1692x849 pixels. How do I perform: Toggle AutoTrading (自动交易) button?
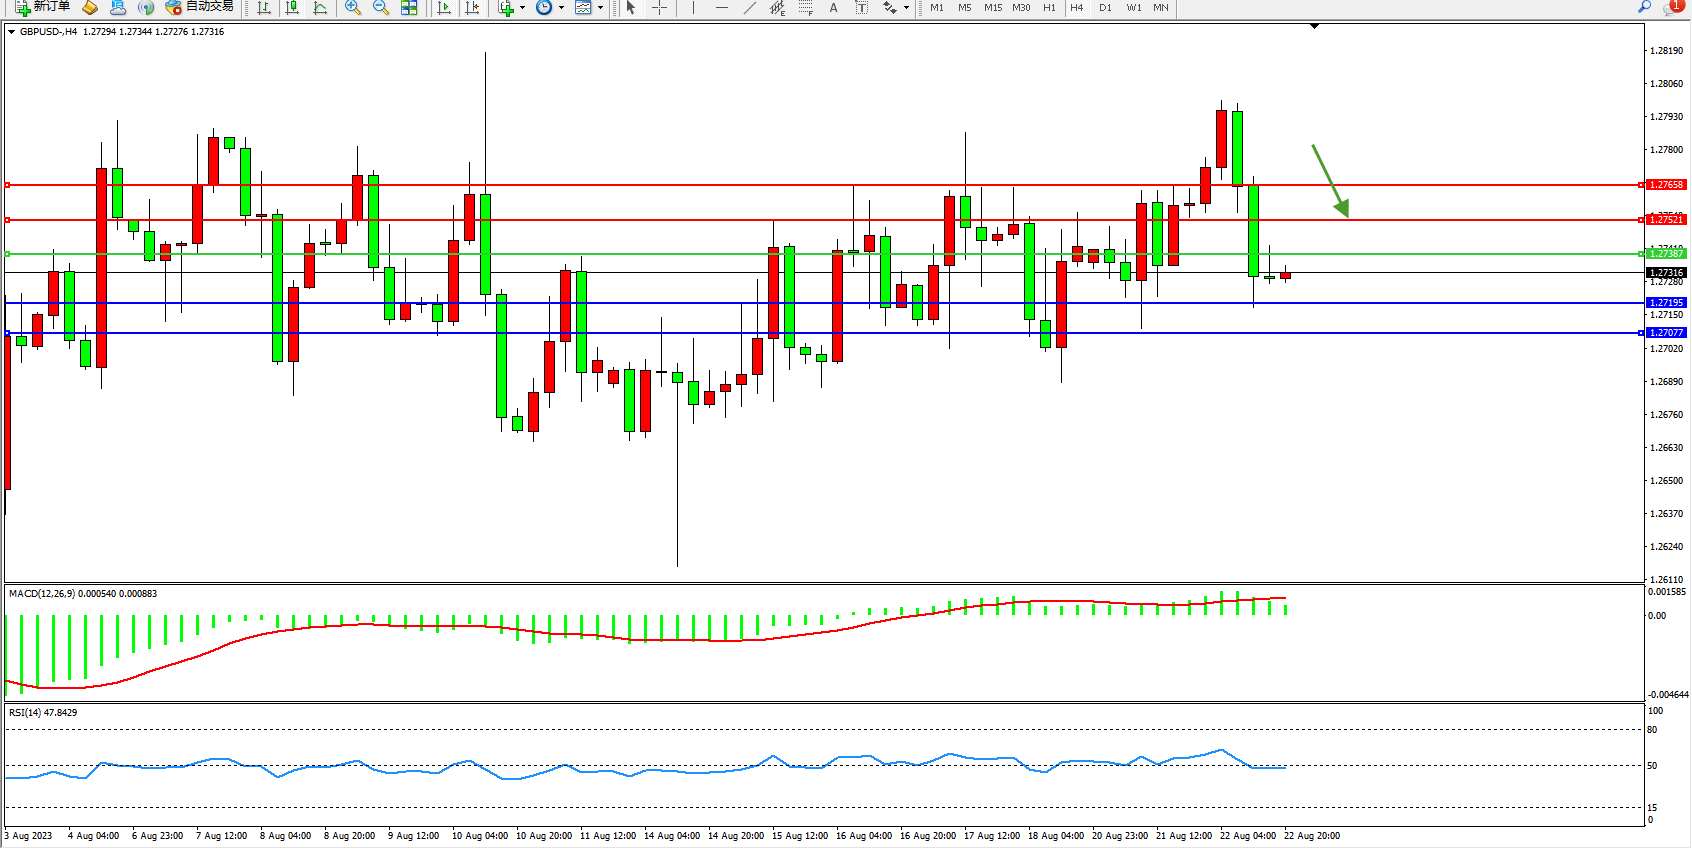pyautogui.click(x=200, y=7)
